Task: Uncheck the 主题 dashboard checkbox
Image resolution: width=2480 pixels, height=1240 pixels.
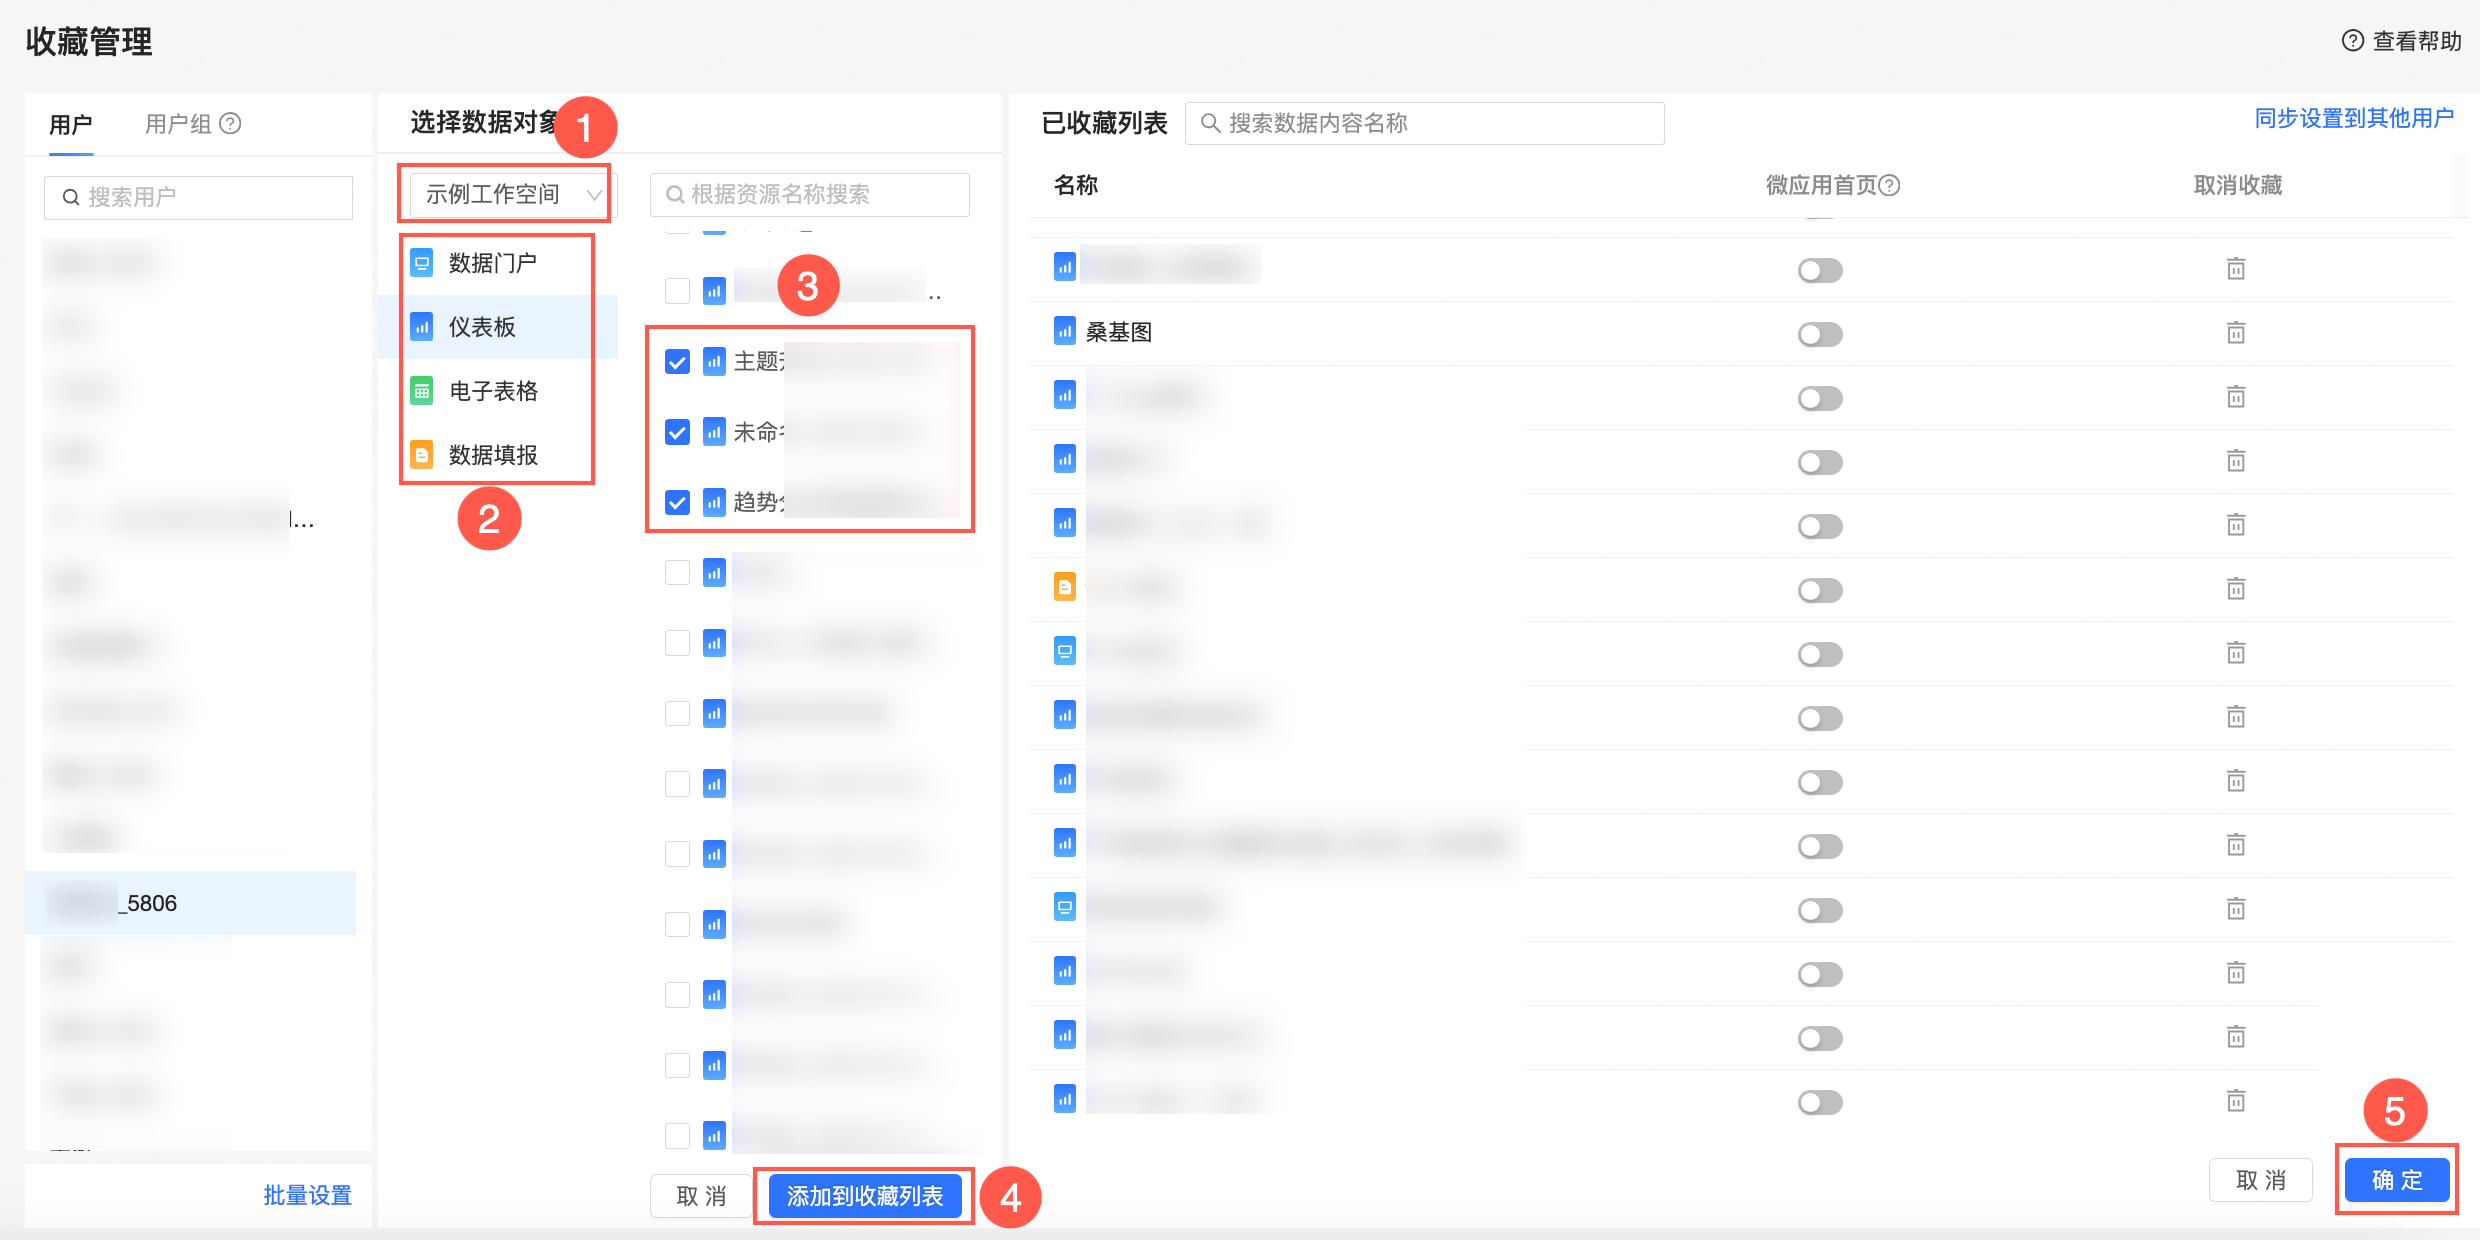Action: click(x=677, y=362)
